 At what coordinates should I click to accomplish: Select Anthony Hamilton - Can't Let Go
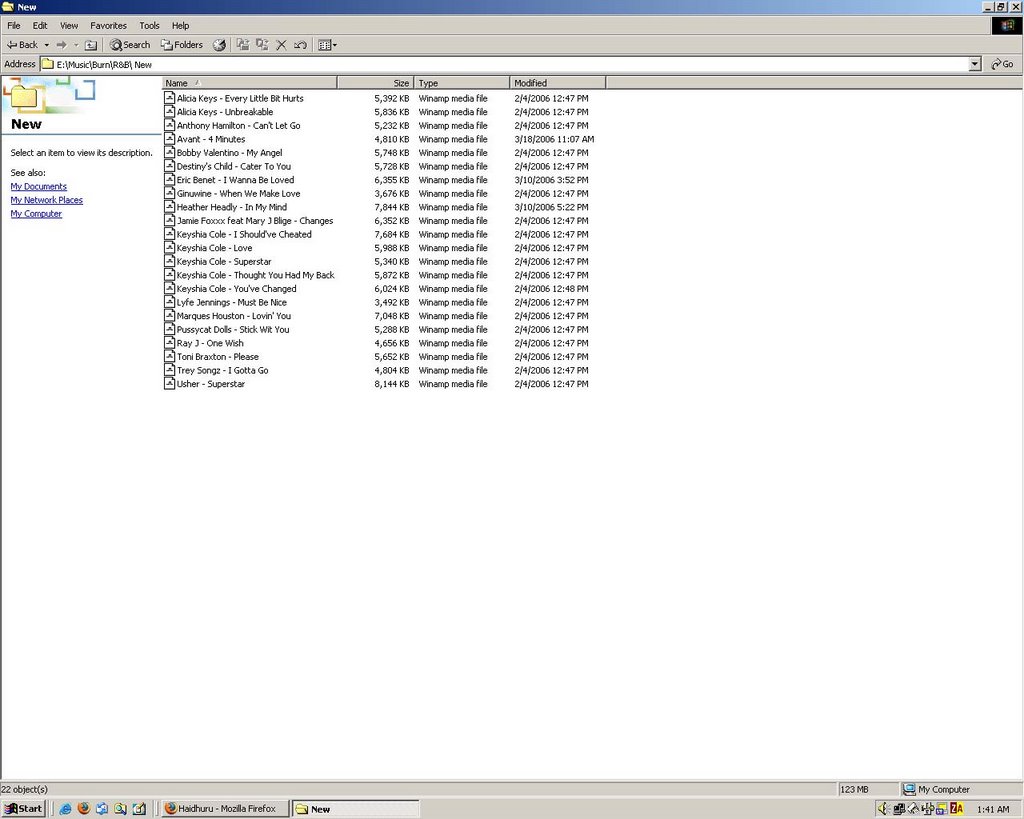[238, 125]
